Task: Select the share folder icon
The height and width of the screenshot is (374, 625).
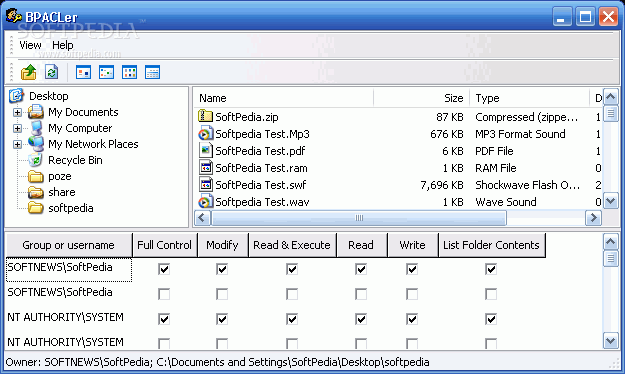Action: click(x=35, y=192)
